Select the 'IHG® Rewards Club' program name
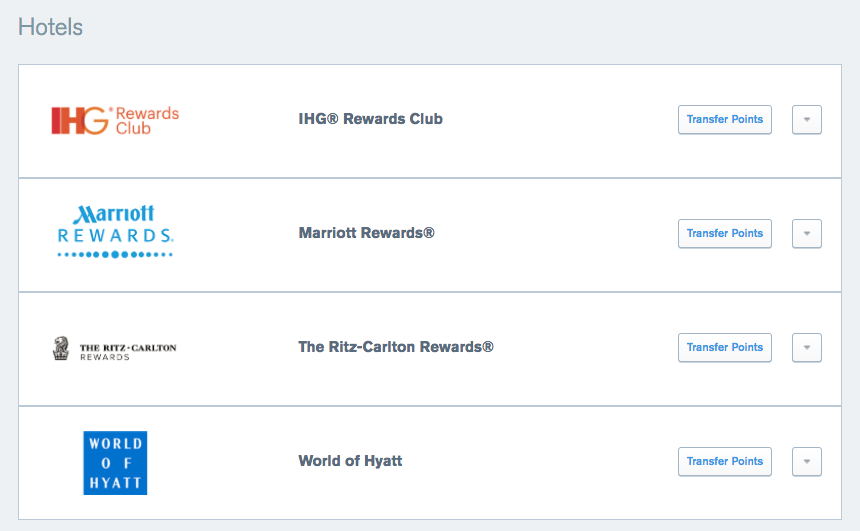This screenshot has width=860, height=531. pyautogui.click(x=370, y=119)
